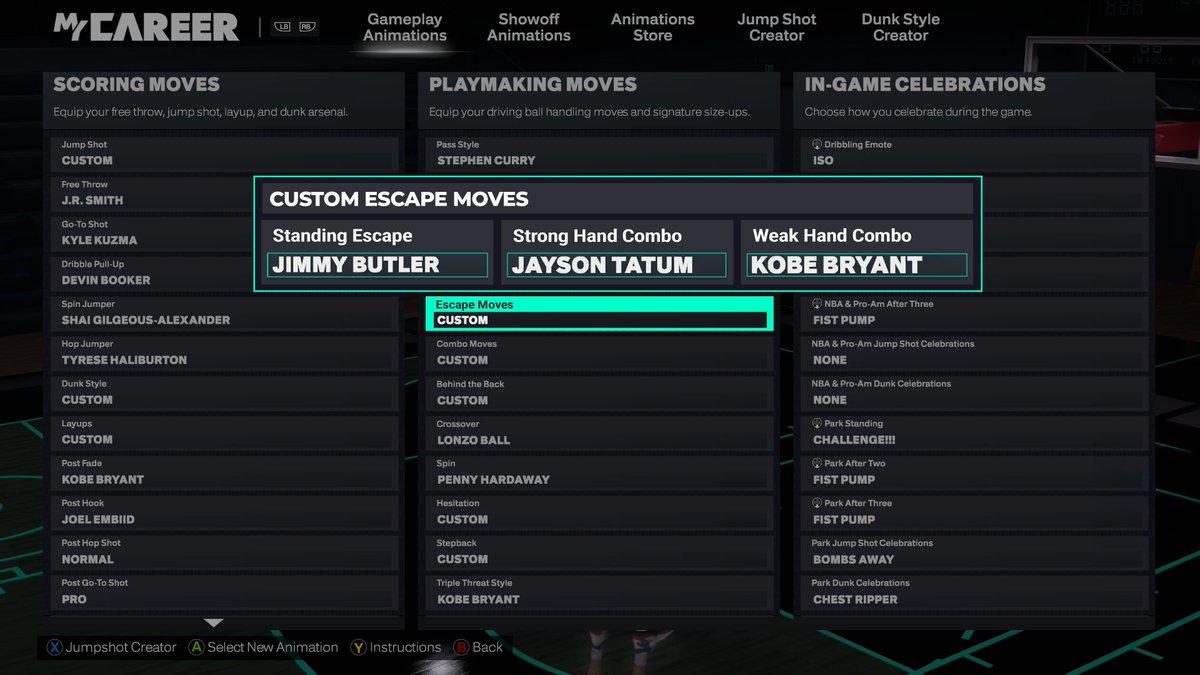Open the Hesitation Custom option
This screenshot has height=675, width=1200.
click(600, 512)
